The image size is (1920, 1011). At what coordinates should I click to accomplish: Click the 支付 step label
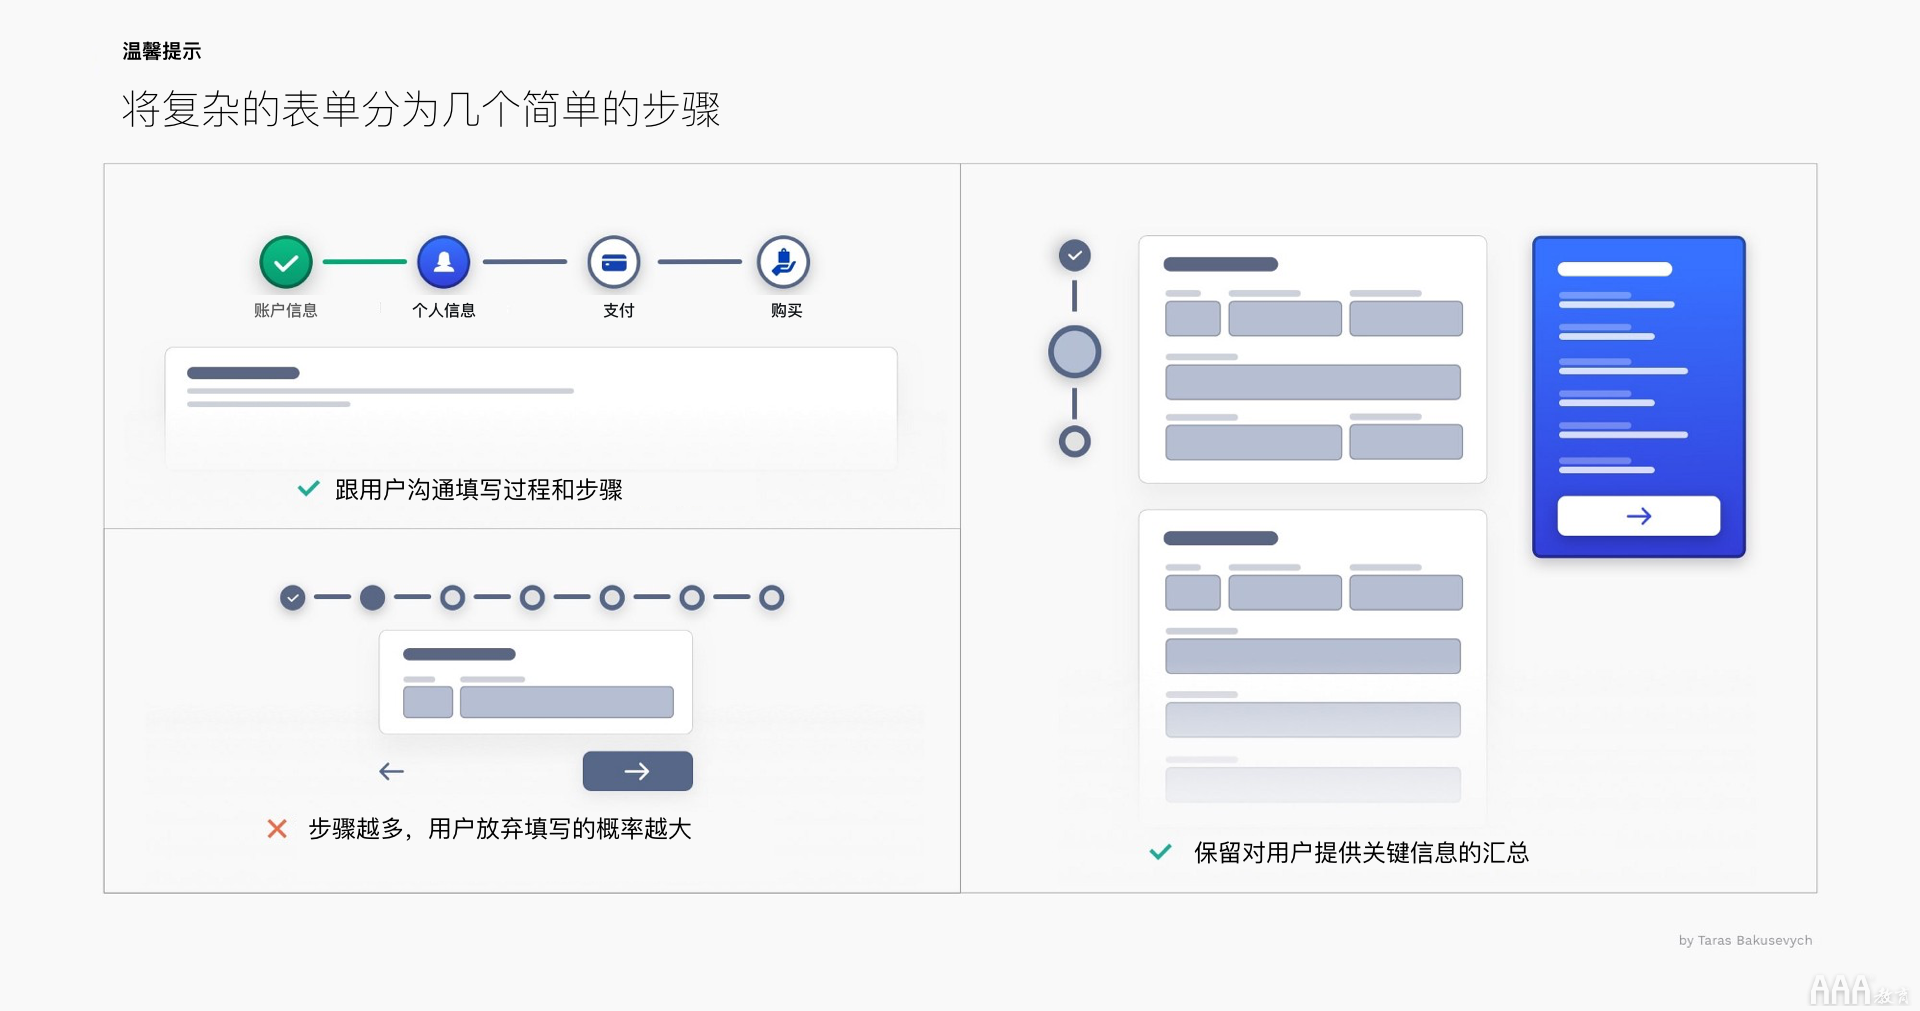(618, 311)
